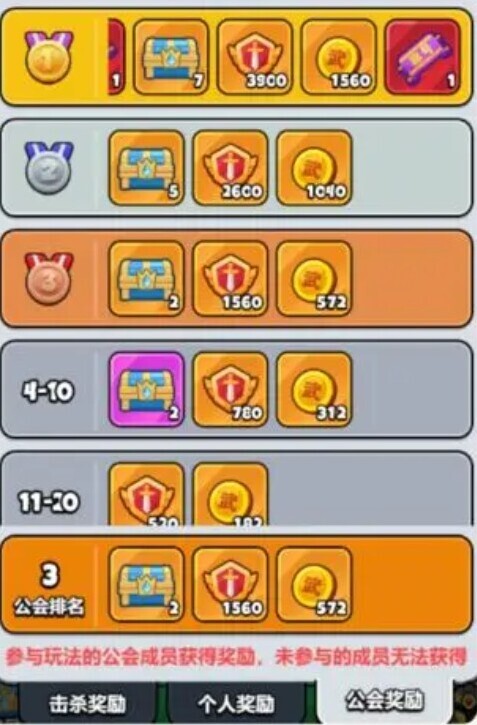Select the 1560 shield badge in bronze medal row
The height and width of the screenshot is (725, 477).
point(230,278)
